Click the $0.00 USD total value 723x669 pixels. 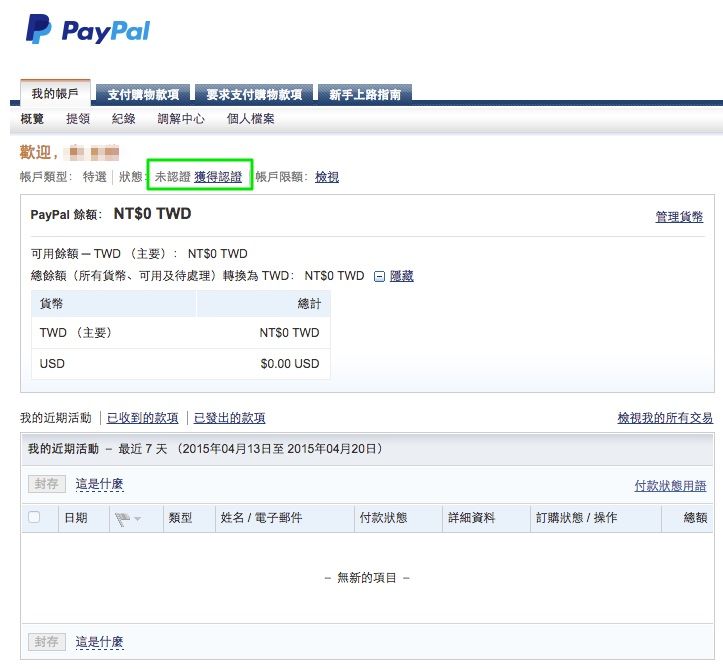290,364
